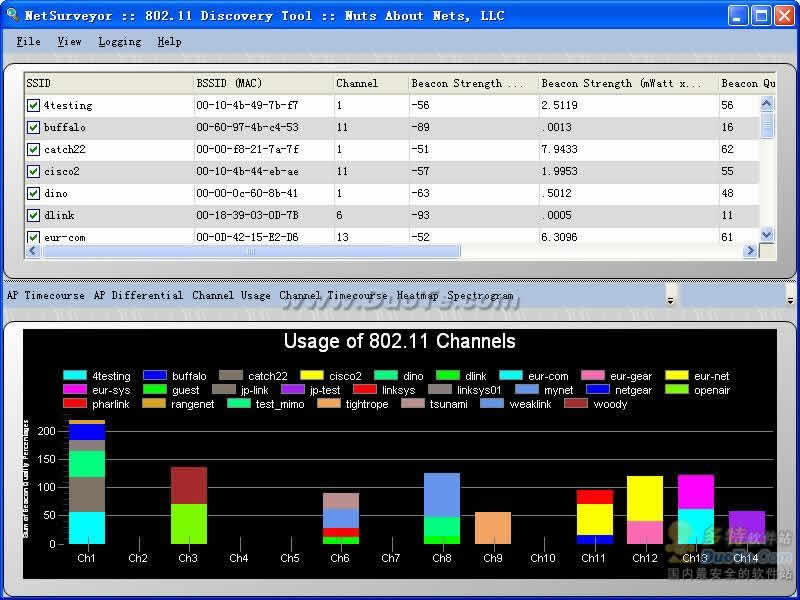800x600 pixels.
Task: Click the cisco2 legend color swatch
Action: click(312, 376)
